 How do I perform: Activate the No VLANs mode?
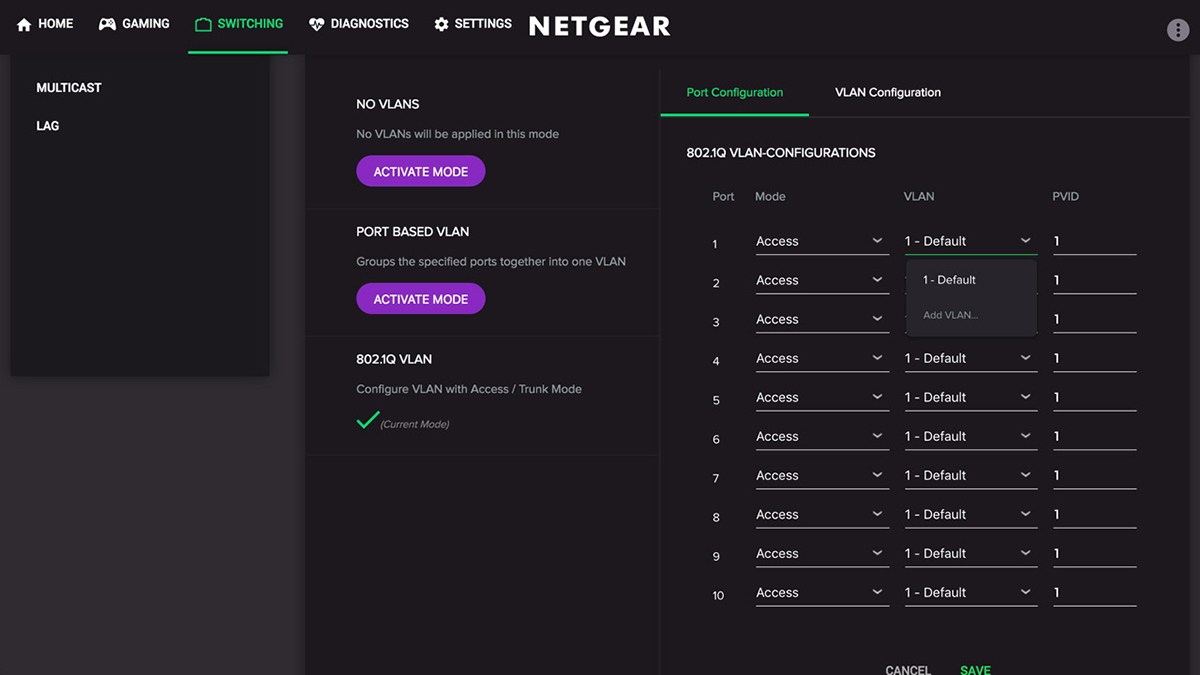[420, 172]
